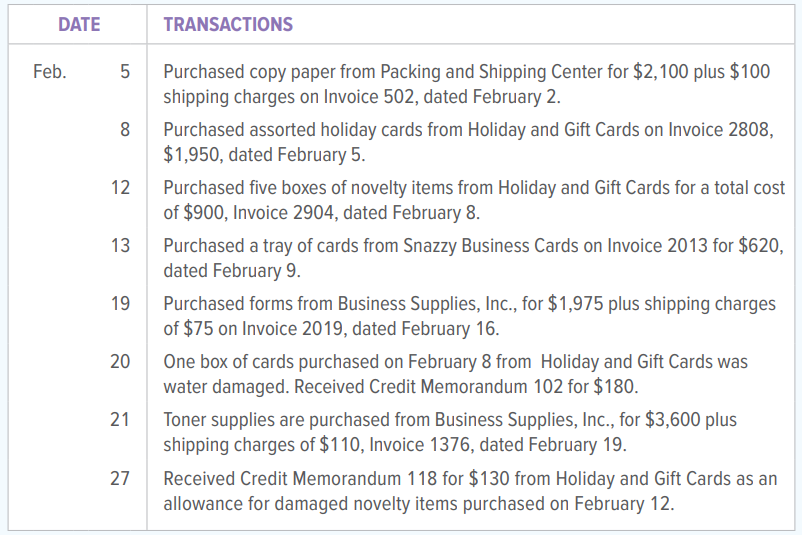This screenshot has width=802, height=535.
Task: Click date 8 in the date column
Action: click(x=125, y=129)
